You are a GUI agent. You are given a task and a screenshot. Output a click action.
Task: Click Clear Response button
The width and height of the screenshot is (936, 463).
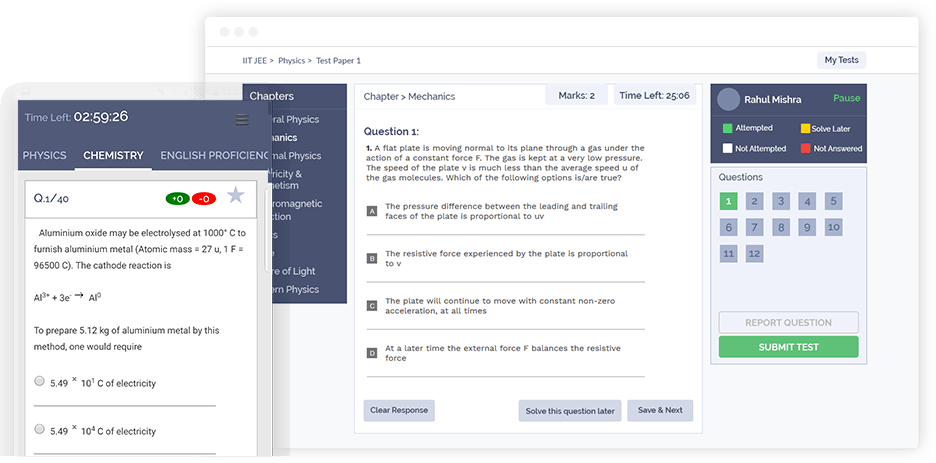point(399,410)
